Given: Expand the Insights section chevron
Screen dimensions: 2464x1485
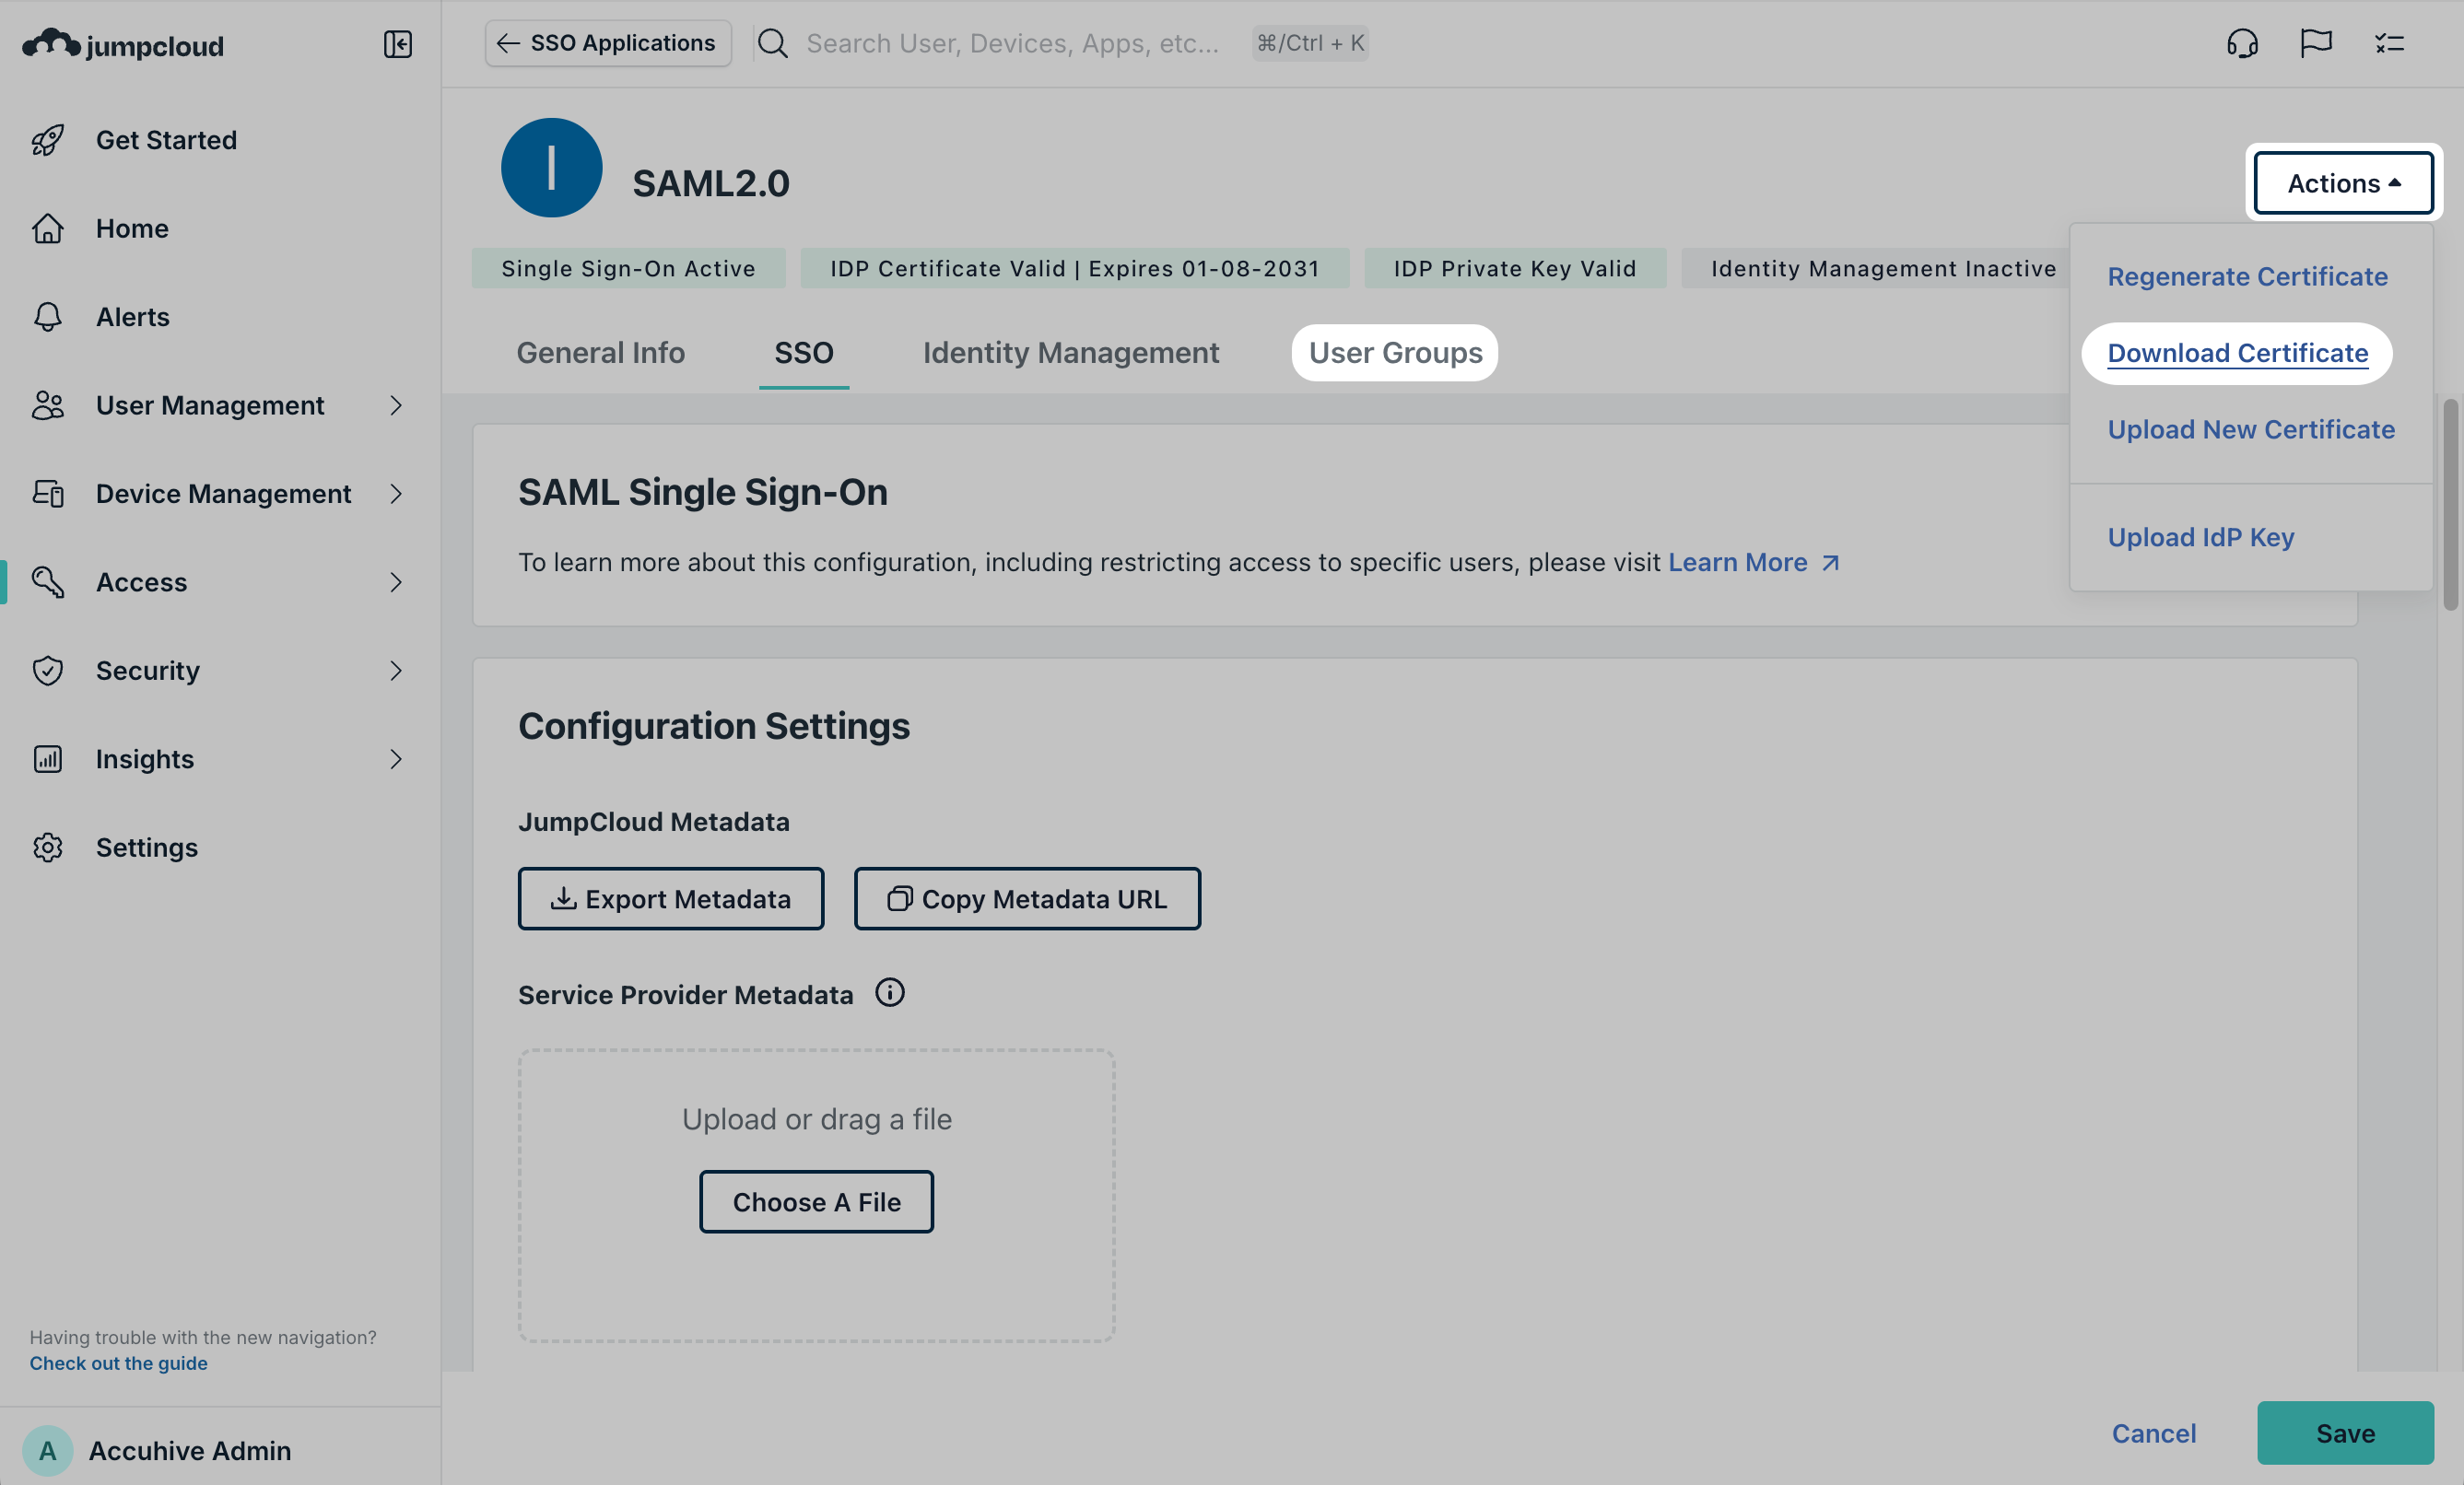Looking at the screenshot, I should (x=396, y=759).
